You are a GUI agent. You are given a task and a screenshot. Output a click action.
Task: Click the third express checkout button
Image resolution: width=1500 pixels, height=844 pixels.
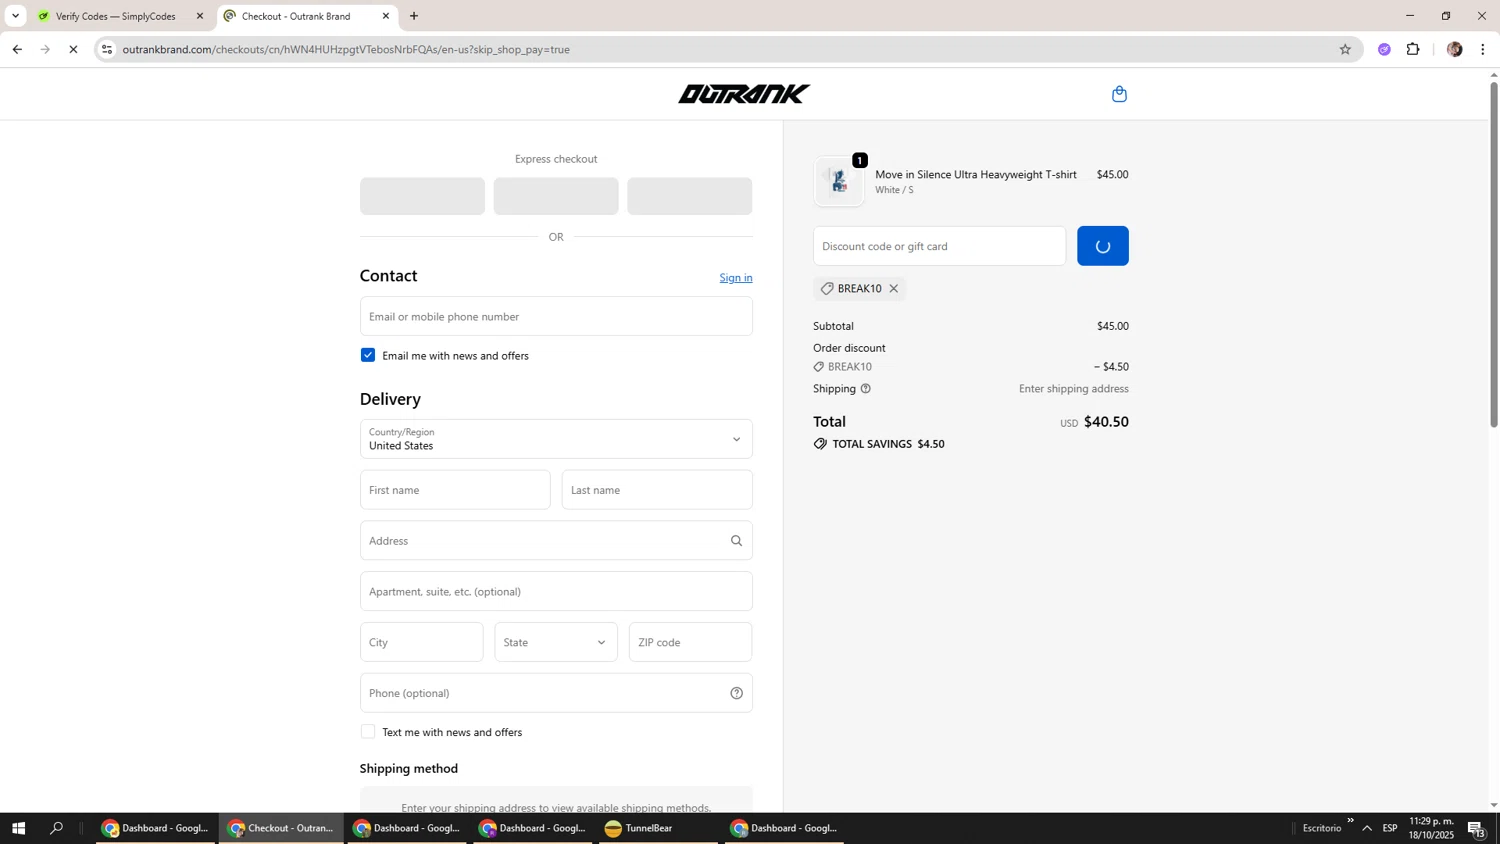click(690, 196)
